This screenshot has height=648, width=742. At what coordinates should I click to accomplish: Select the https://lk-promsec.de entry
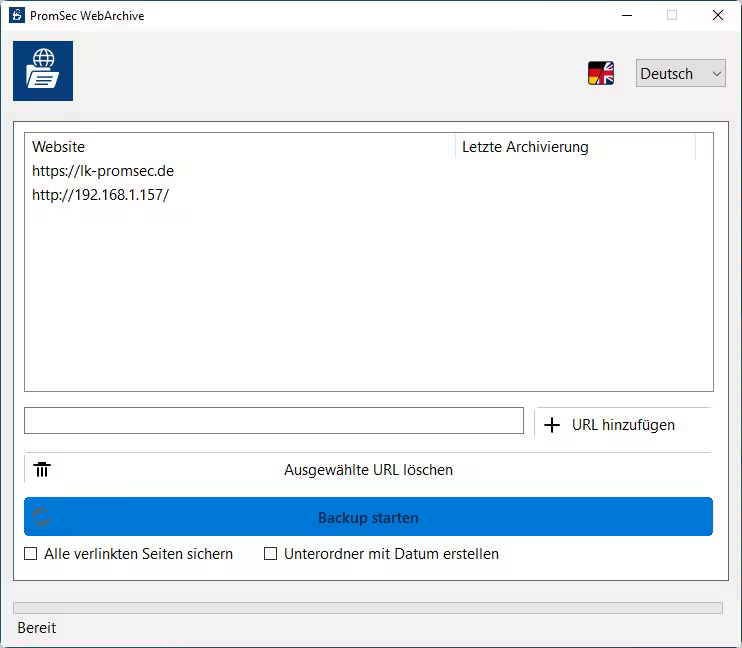103,171
